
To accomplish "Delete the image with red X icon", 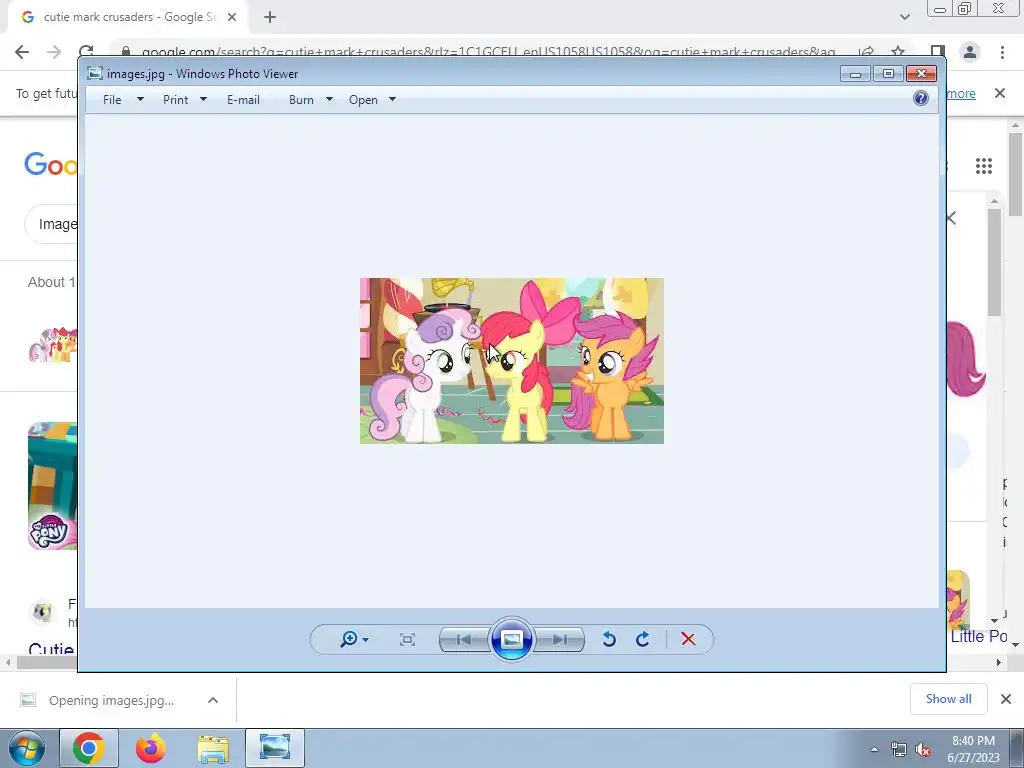I will 688,639.
